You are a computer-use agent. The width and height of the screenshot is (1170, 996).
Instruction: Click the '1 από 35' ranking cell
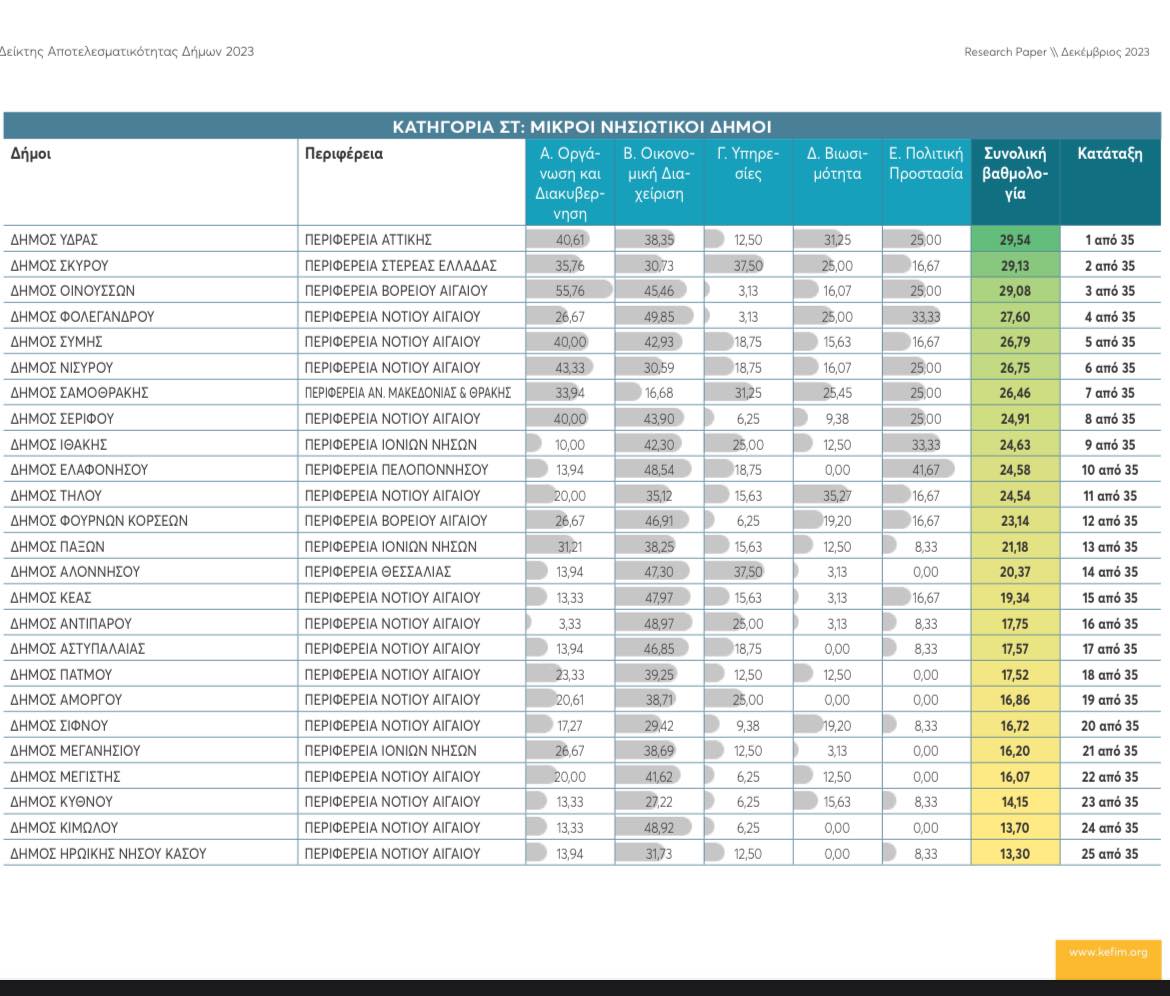point(1109,240)
